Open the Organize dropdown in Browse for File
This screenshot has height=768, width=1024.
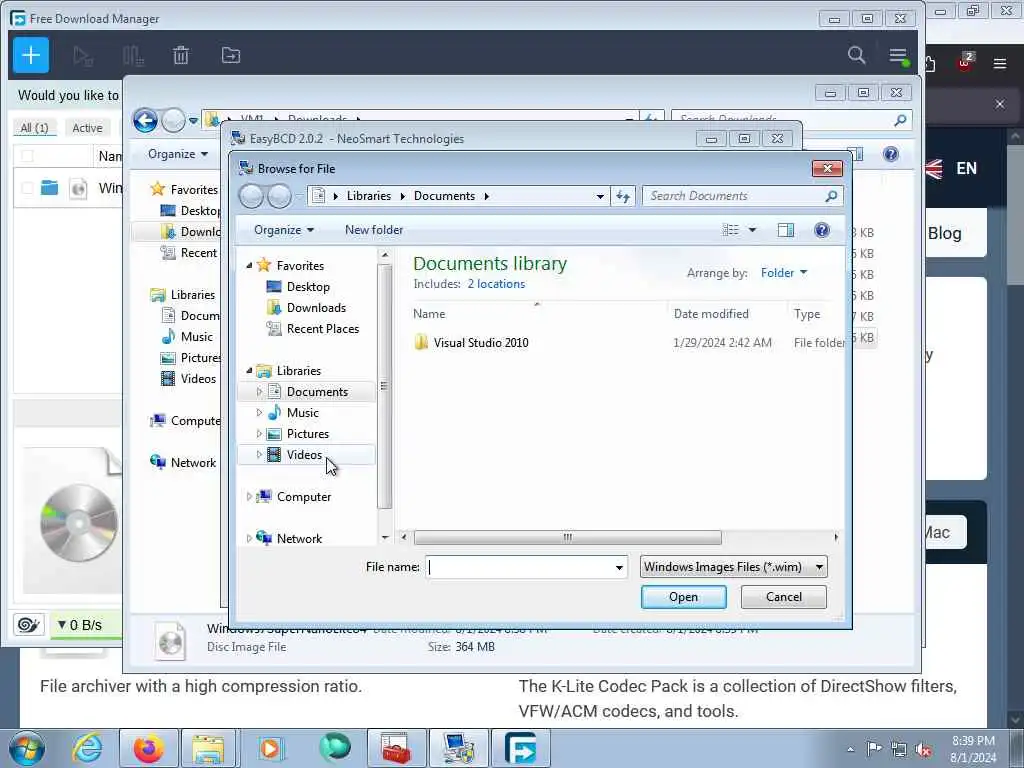(283, 230)
